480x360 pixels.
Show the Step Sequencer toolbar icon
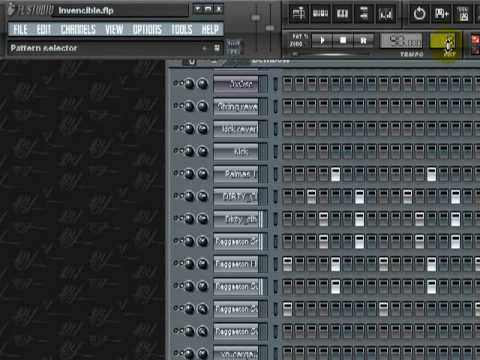coord(320,13)
